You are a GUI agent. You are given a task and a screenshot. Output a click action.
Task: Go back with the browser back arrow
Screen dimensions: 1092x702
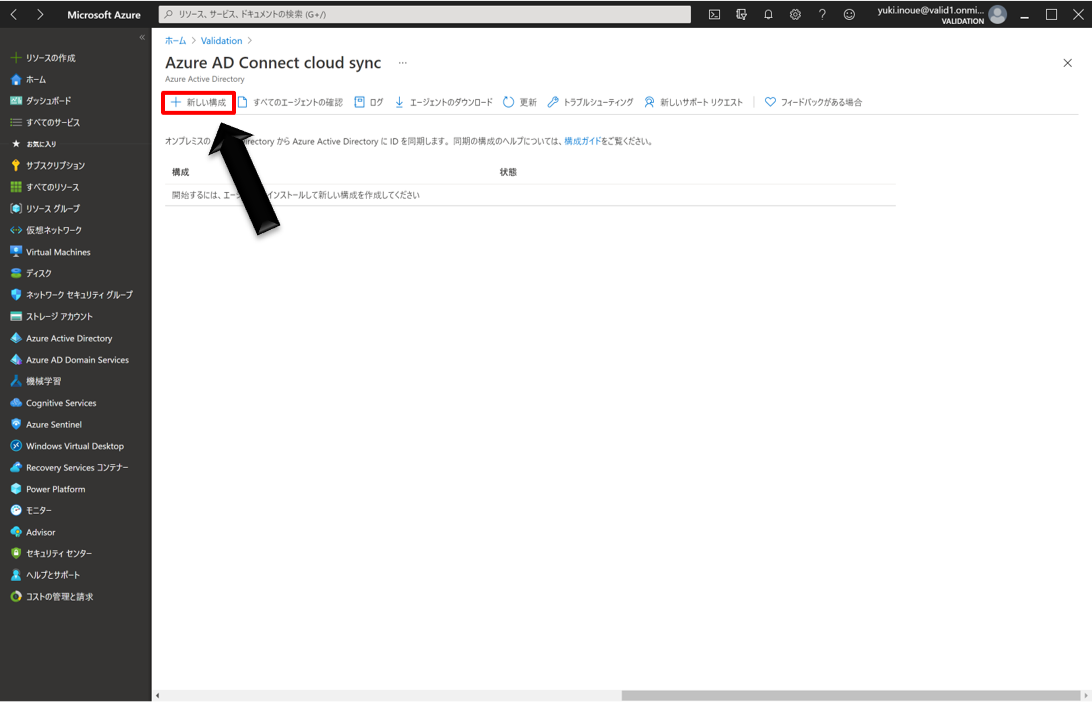pyautogui.click(x=14, y=15)
